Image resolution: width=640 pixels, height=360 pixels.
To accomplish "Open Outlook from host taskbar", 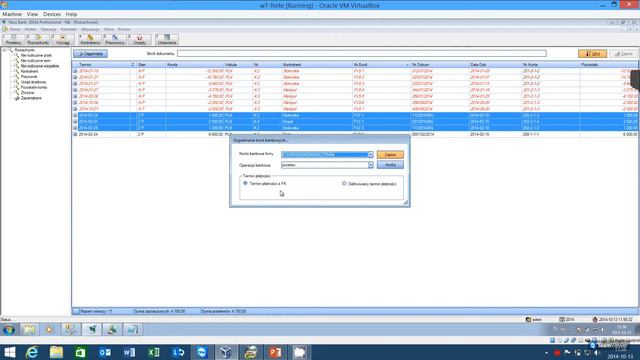I will coord(104,352).
